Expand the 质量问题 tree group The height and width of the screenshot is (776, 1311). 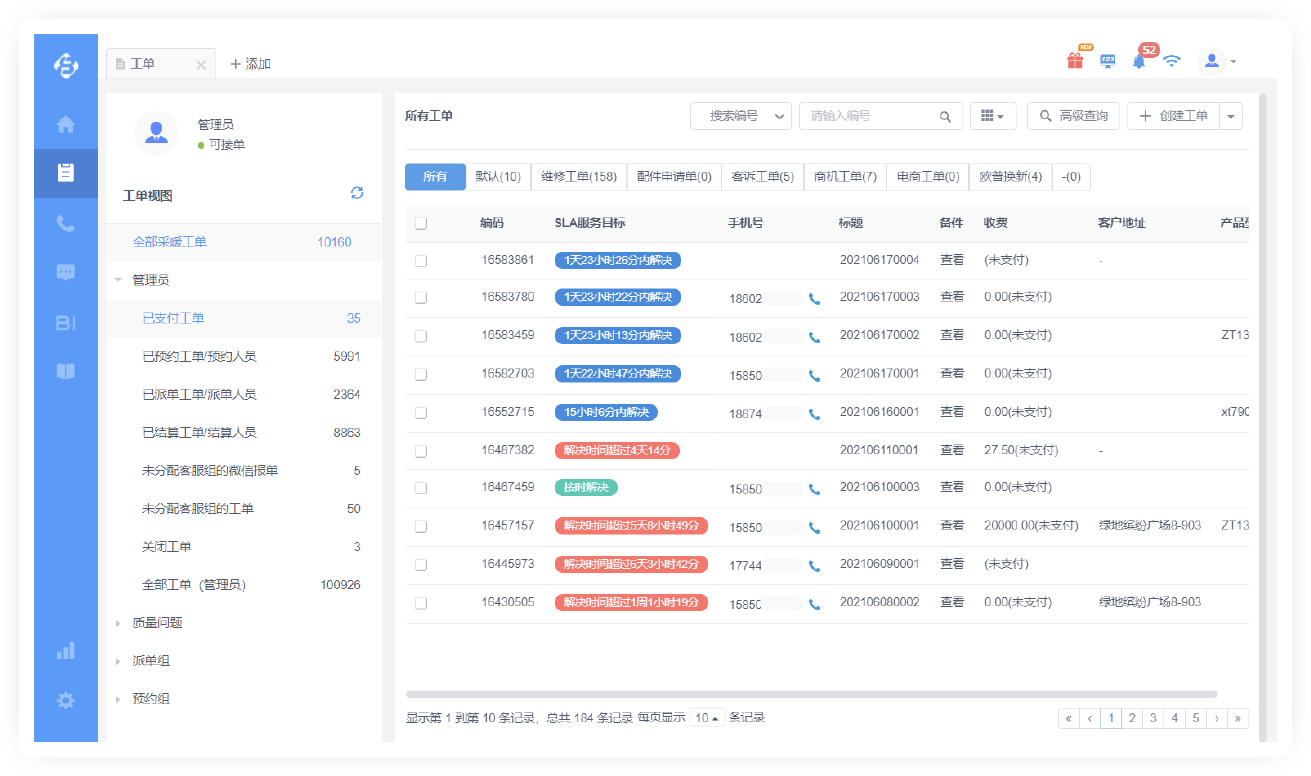[x=119, y=623]
